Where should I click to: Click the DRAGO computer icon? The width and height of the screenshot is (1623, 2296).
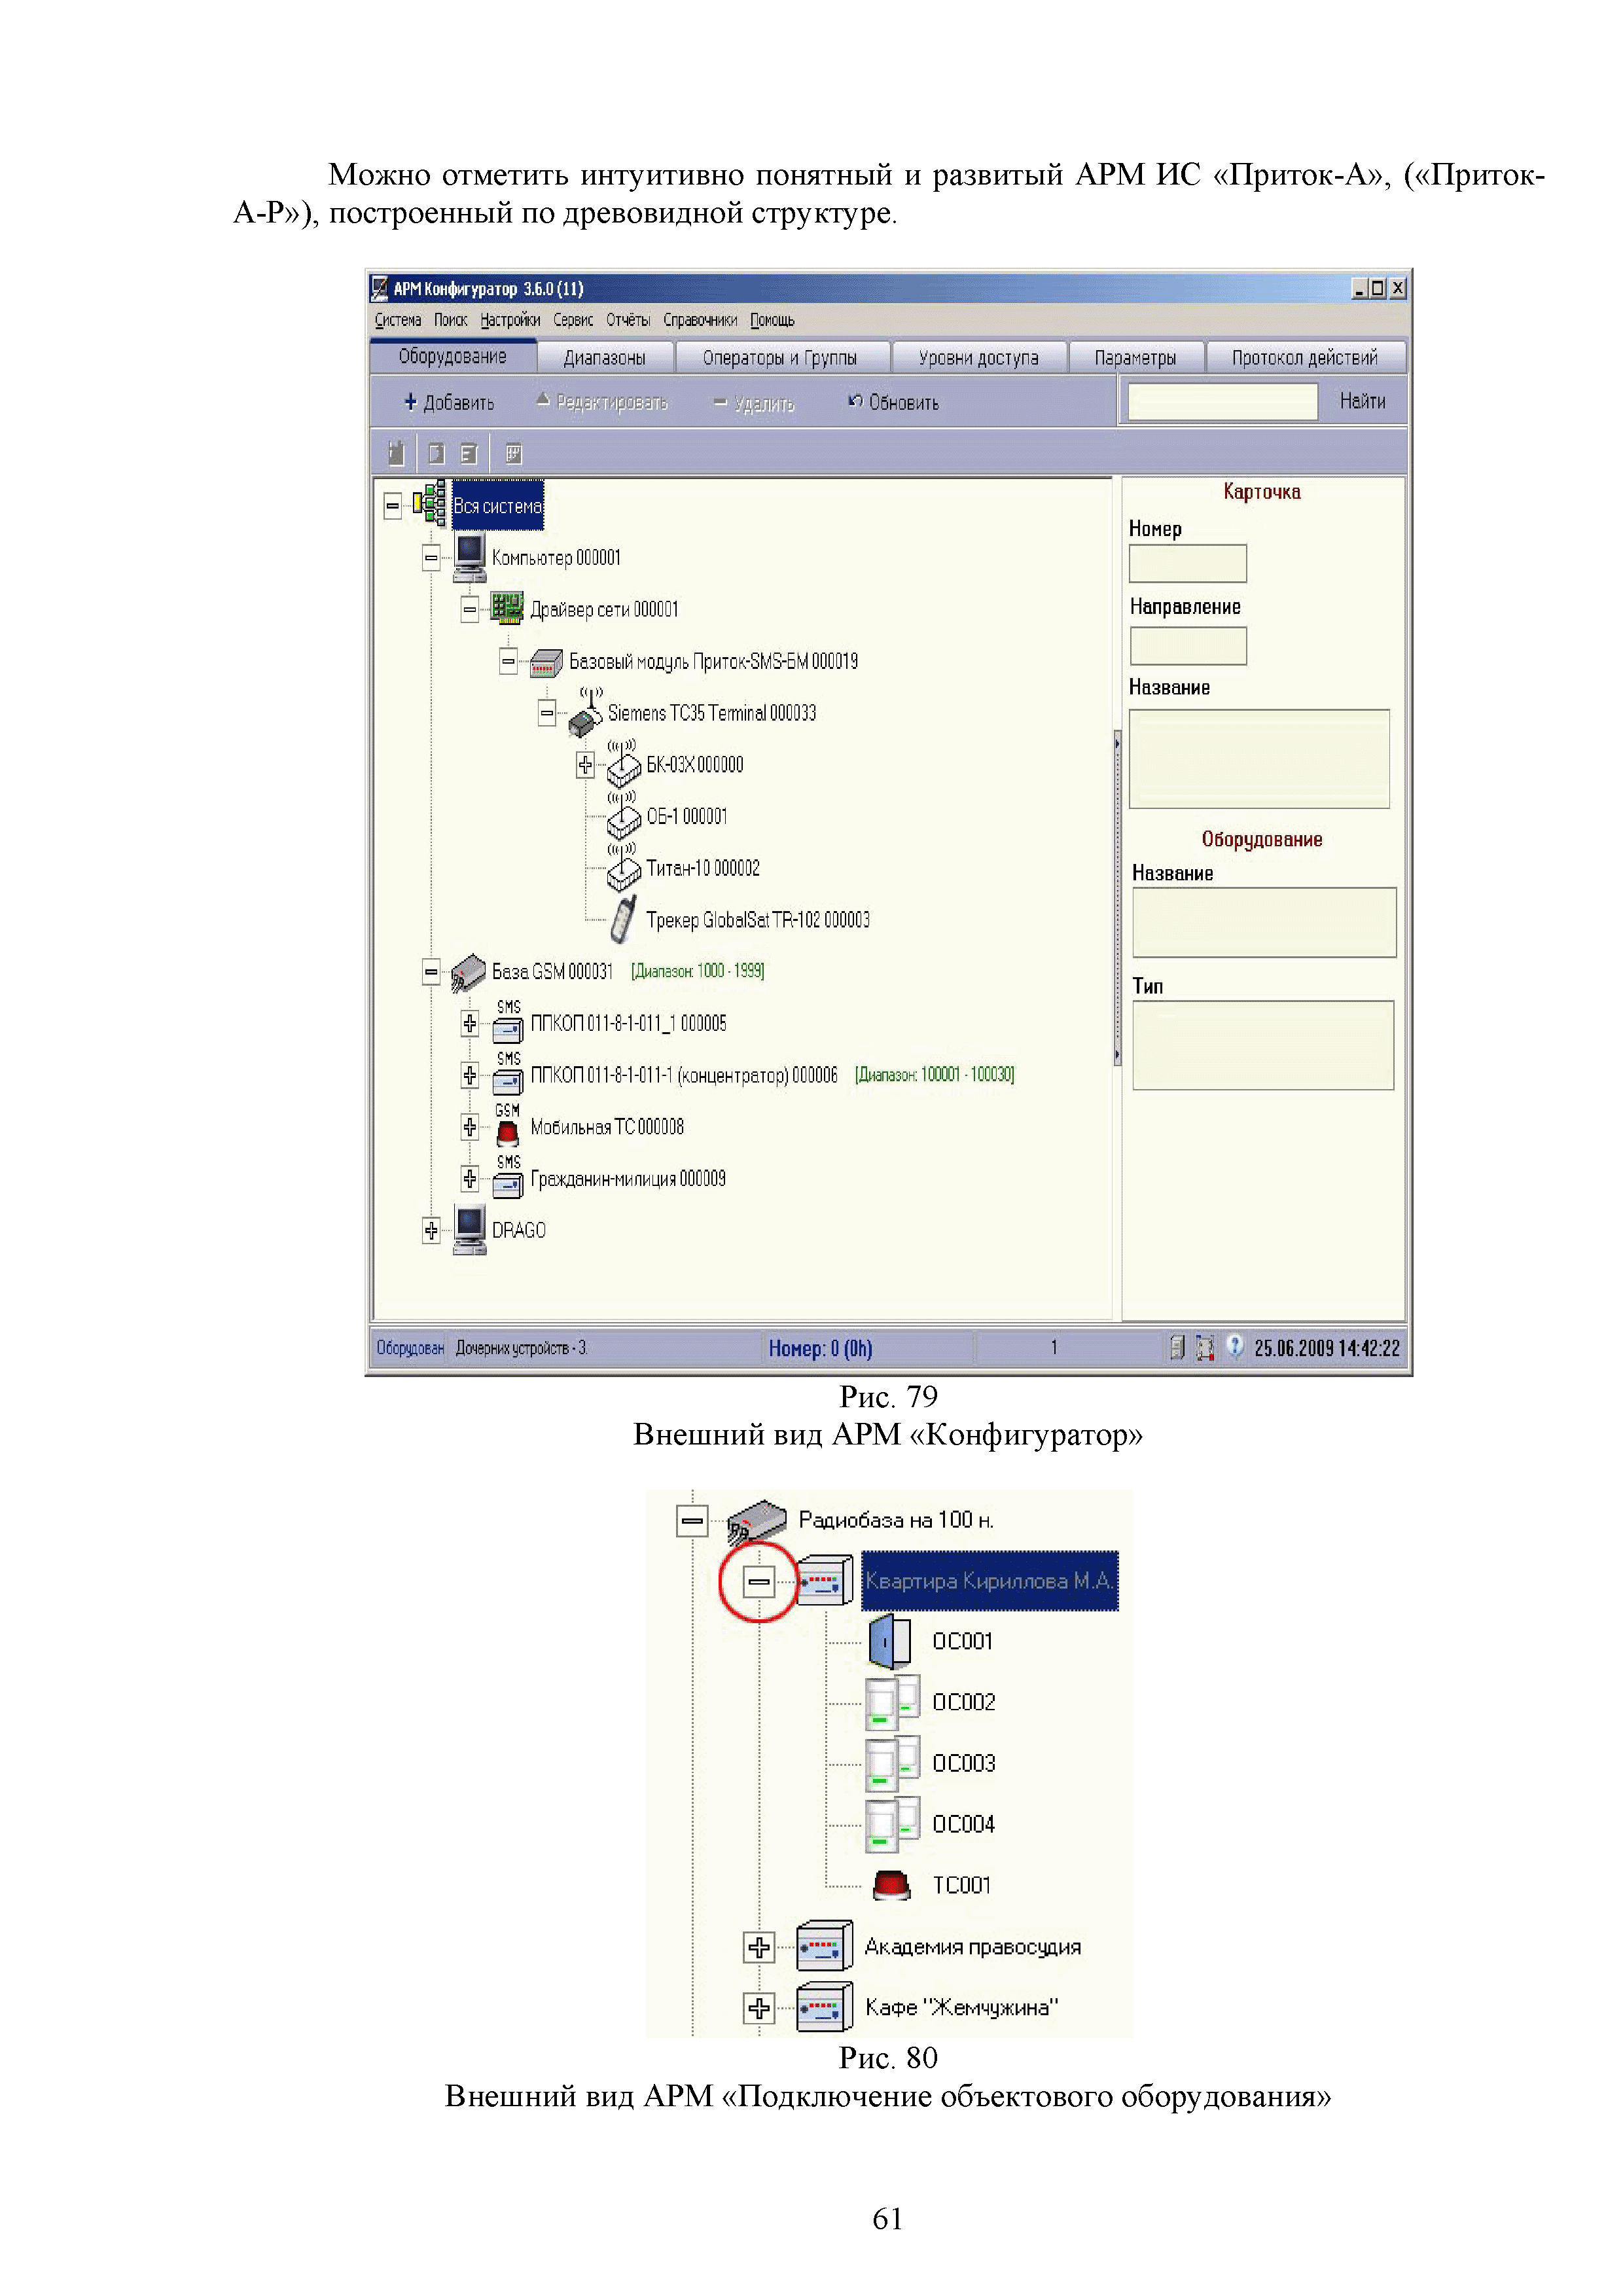point(469,1230)
